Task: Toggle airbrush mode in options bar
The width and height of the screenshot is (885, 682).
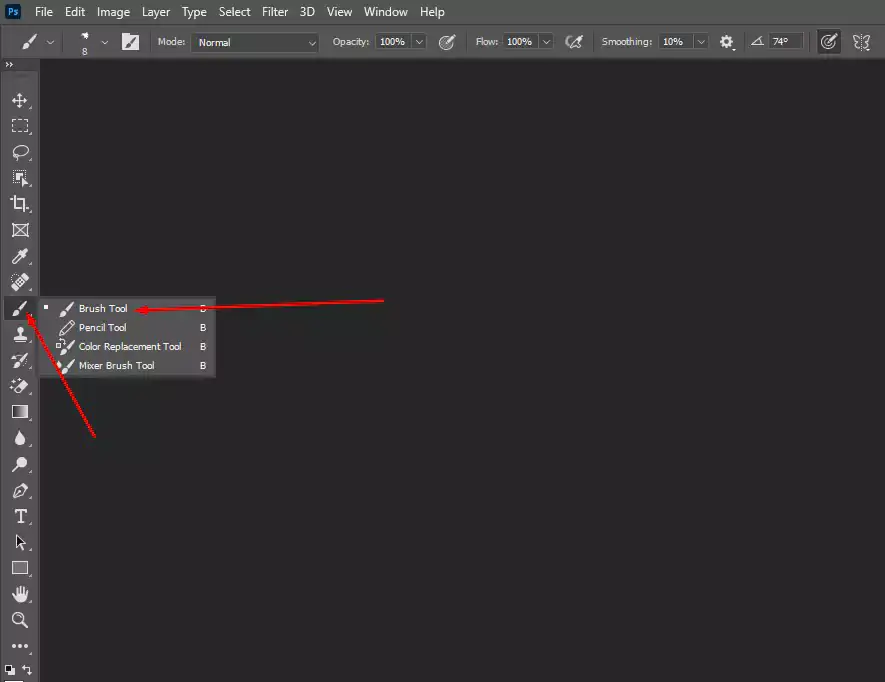Action: 575,41
